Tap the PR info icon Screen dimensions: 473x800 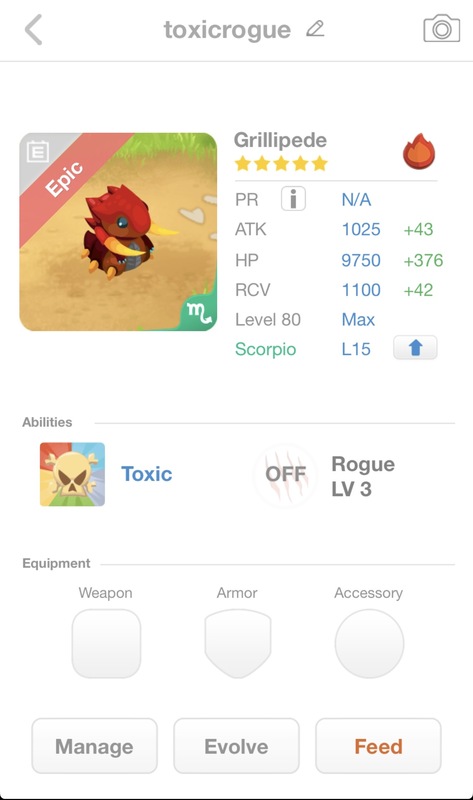(x=293, y=199)
